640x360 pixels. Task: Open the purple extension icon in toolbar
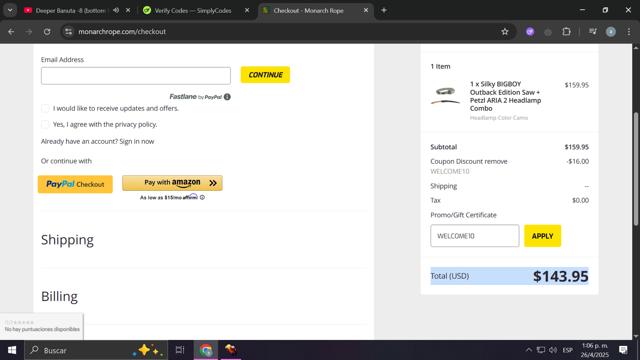pos(530,31)
